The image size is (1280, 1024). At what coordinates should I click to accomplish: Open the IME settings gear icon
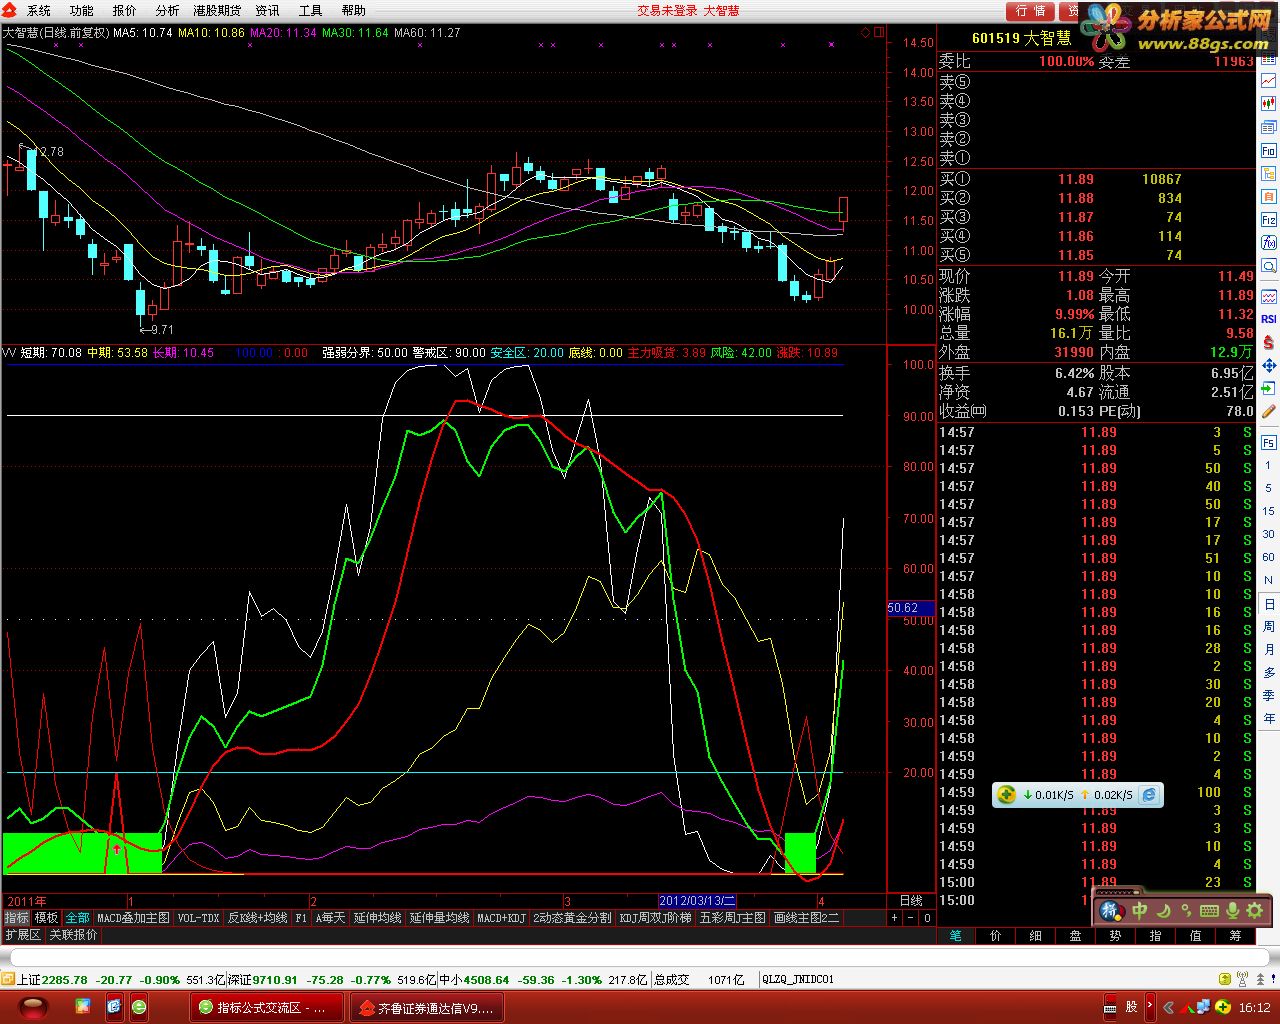pos(1253,910)
